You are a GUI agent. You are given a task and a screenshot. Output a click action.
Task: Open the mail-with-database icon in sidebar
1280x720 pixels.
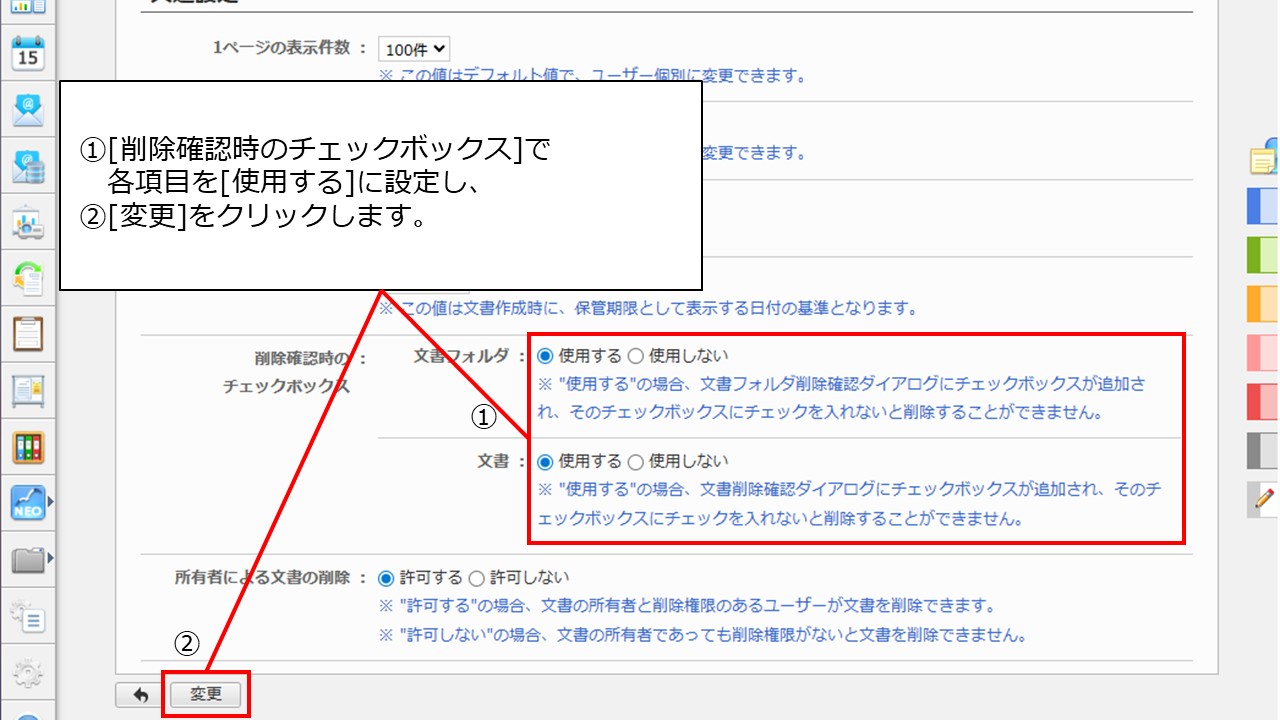28,166
